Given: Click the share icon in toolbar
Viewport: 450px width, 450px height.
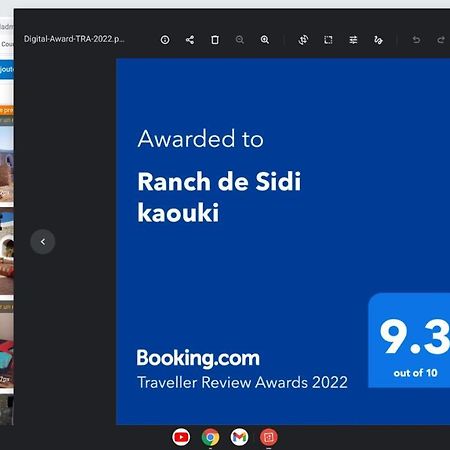Looking at the screenshot, I should (x=190, y=40).
